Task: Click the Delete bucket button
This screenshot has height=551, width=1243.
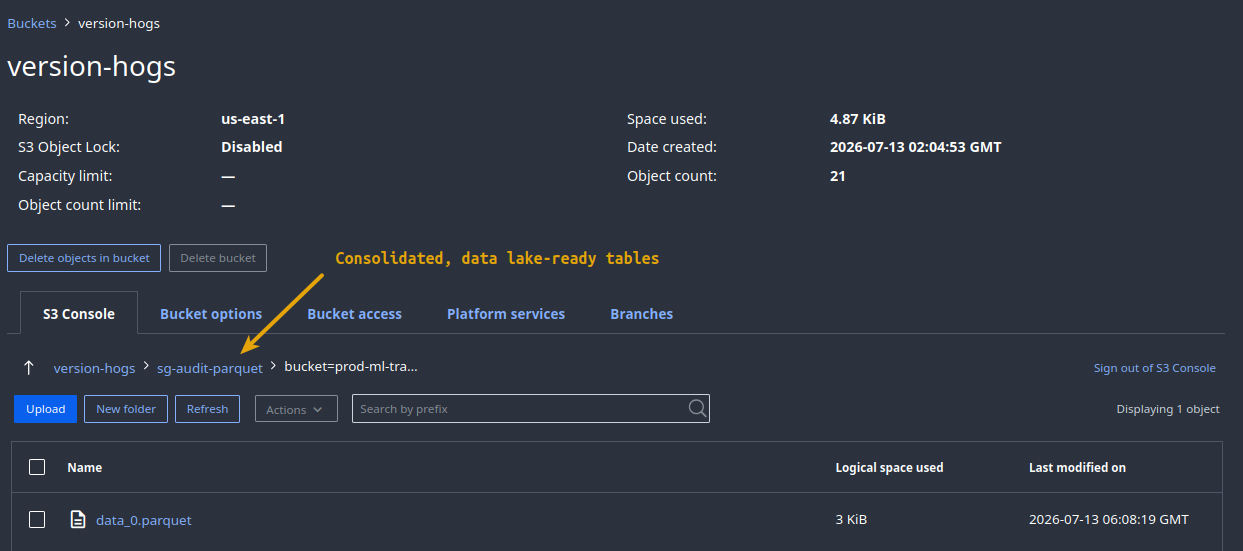Action: (218, 258)
